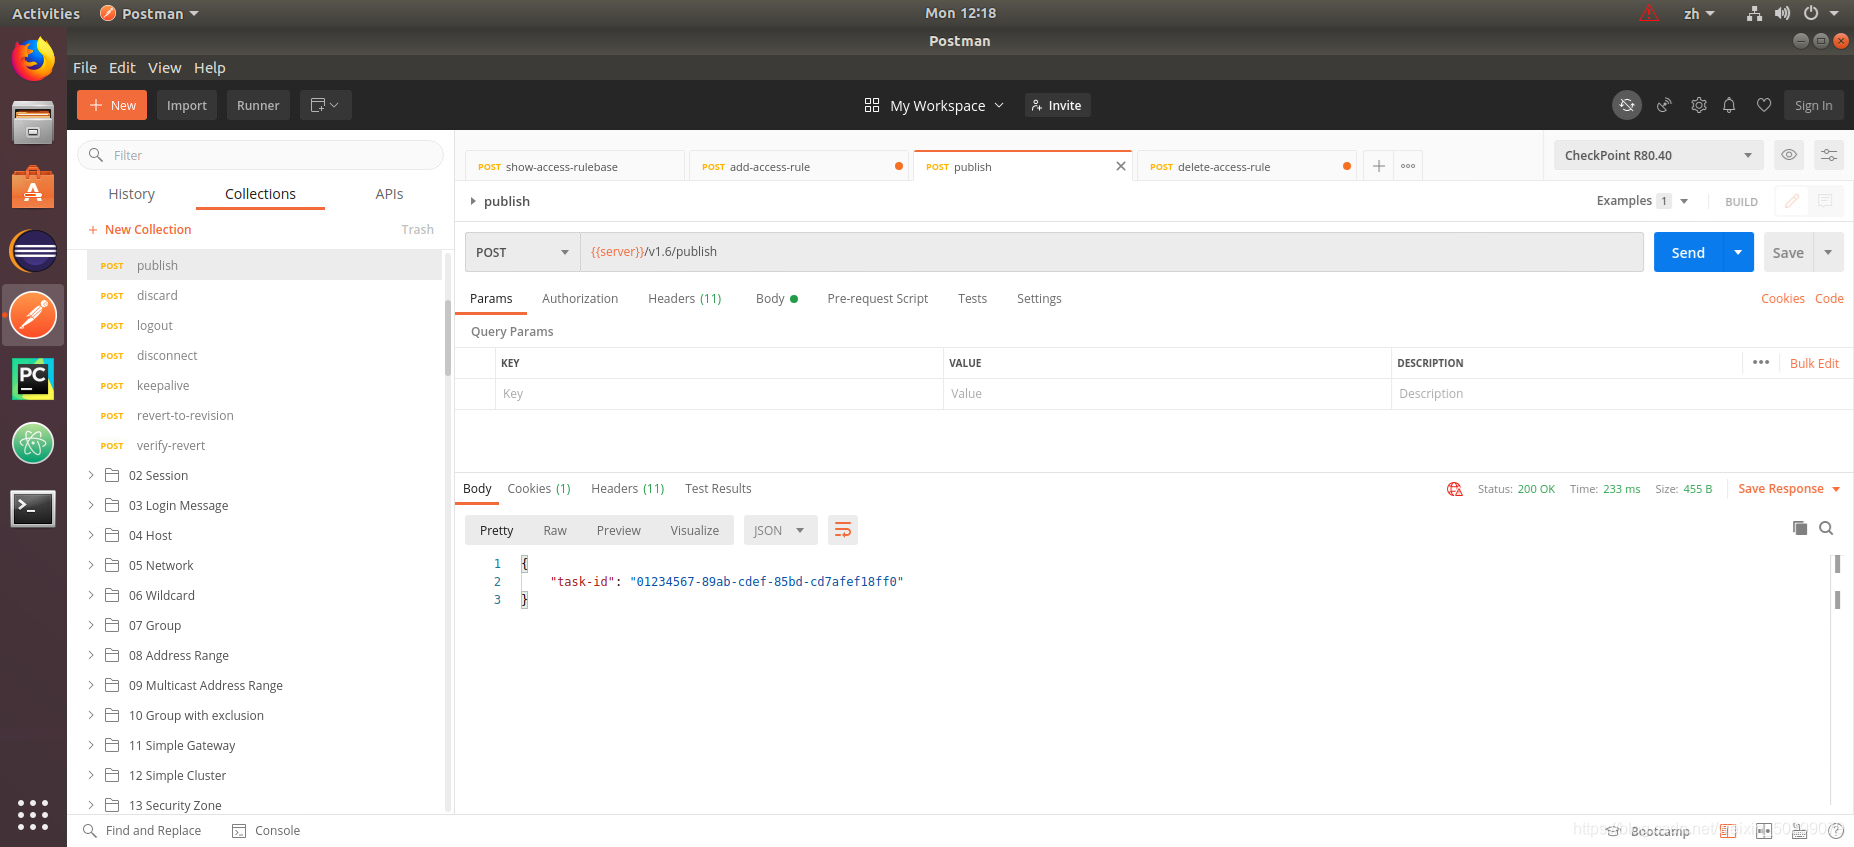Open Find and Replace
This screenshot has width=1854, height=847.
point(142,831)
